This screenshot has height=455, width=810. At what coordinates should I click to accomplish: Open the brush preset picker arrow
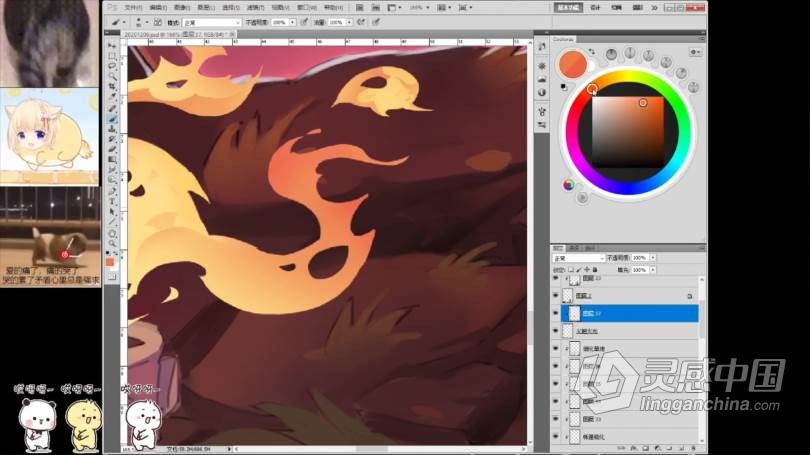point(147,23)
